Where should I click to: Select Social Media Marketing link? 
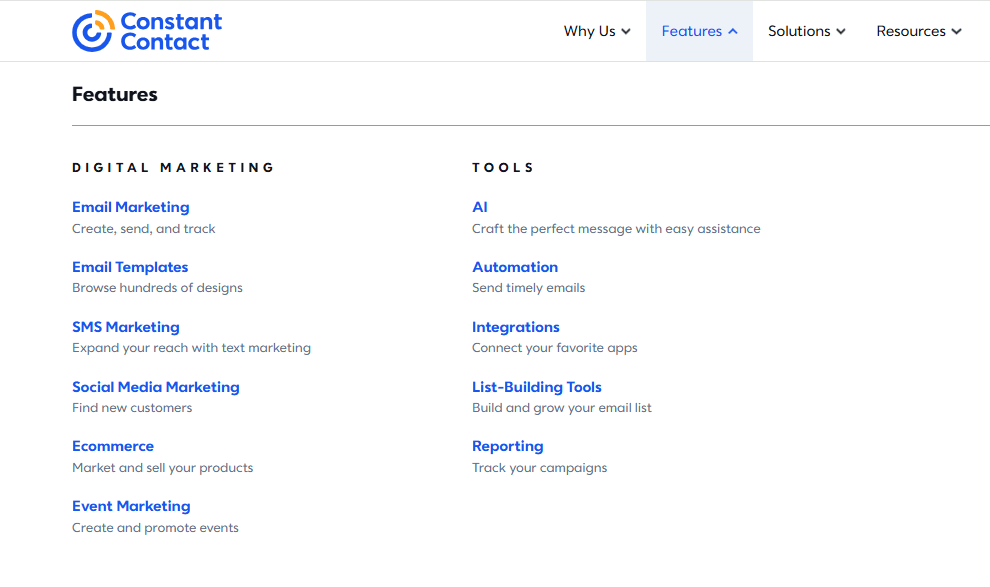(156, 387)
